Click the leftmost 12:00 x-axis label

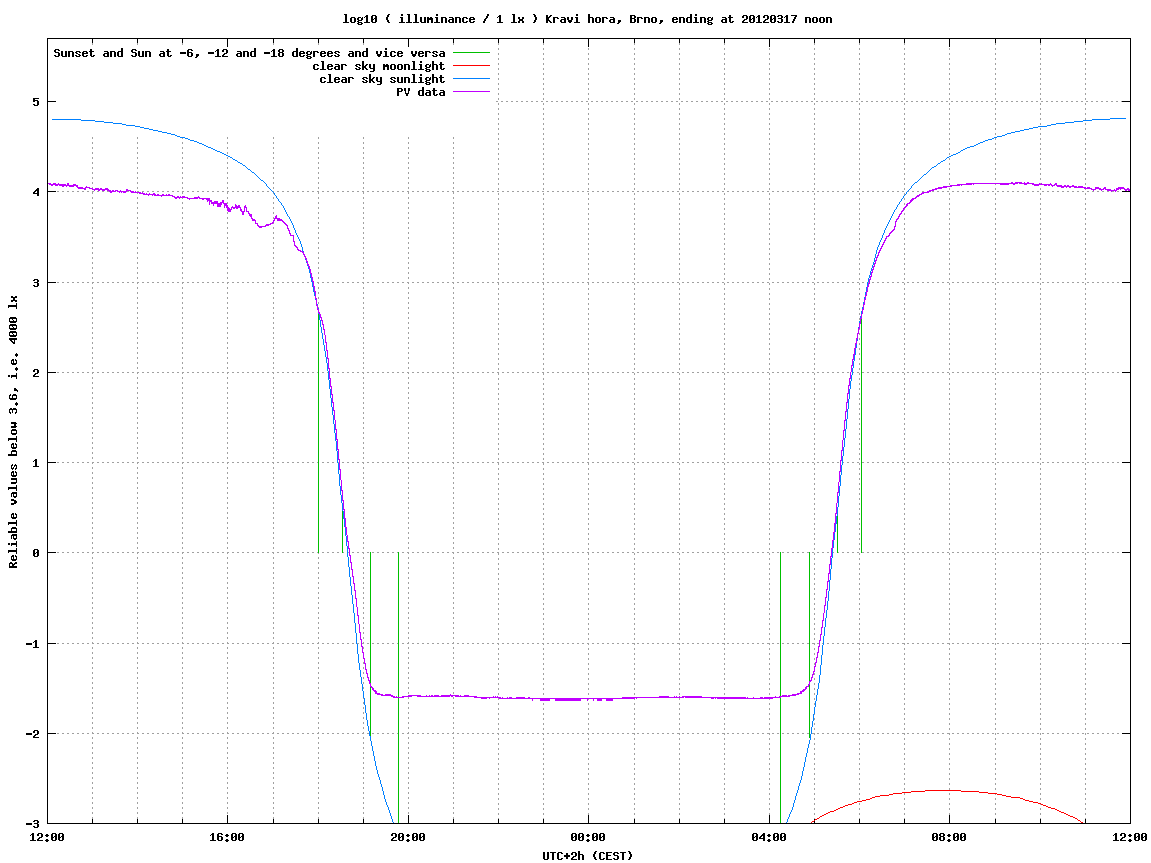47,837
